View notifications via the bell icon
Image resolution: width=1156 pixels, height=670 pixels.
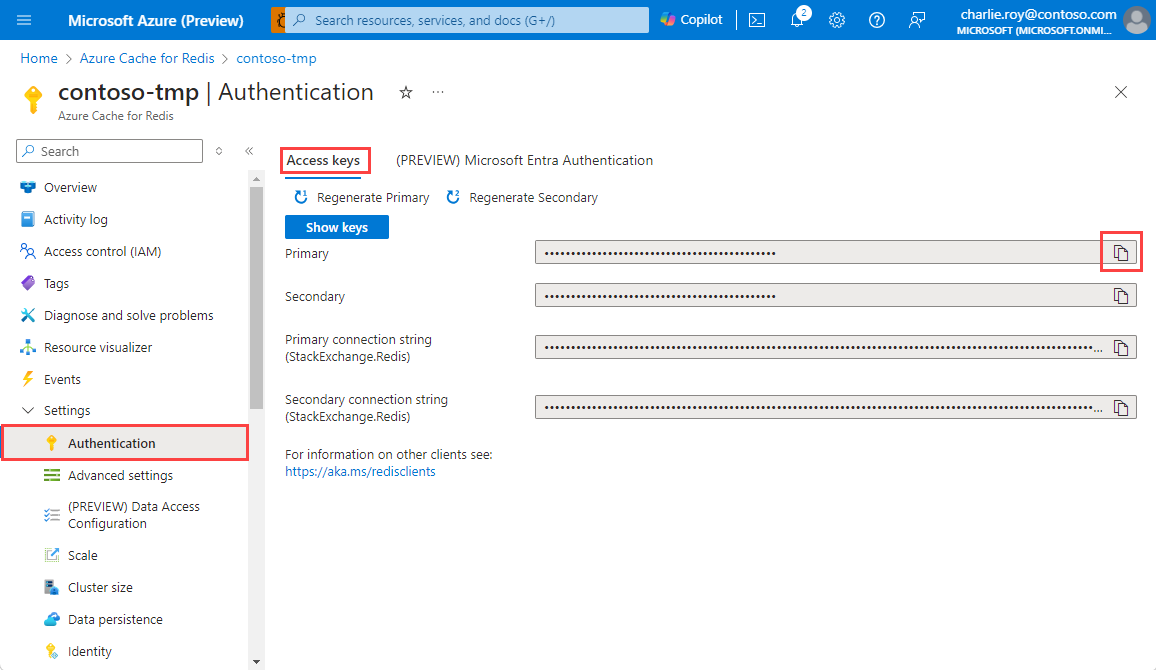click(796, 19)
